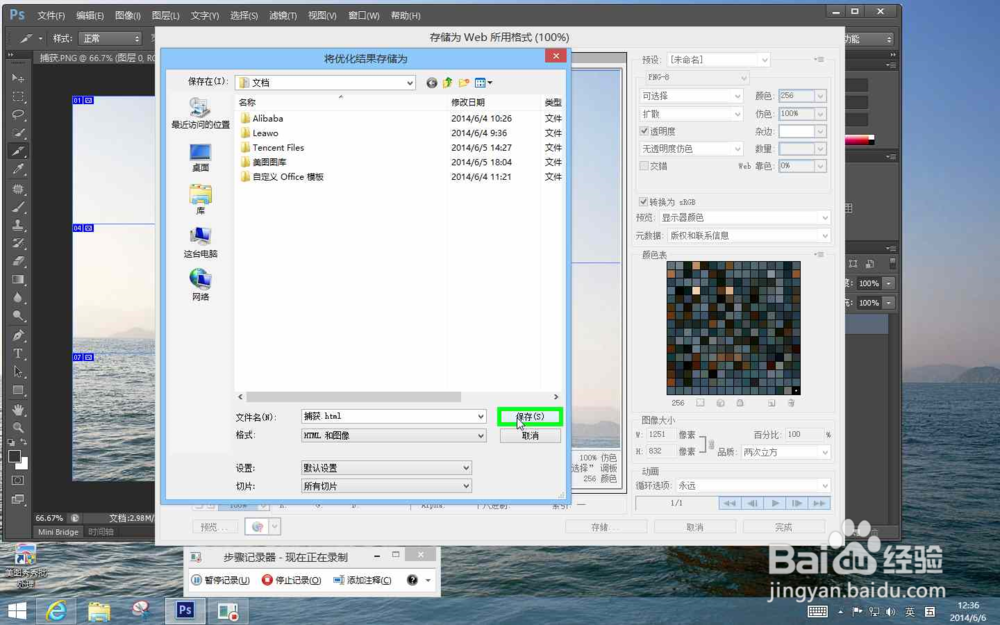
Task: Click the back navigation arrow in the dialog
Action: [x=432, y=82]
